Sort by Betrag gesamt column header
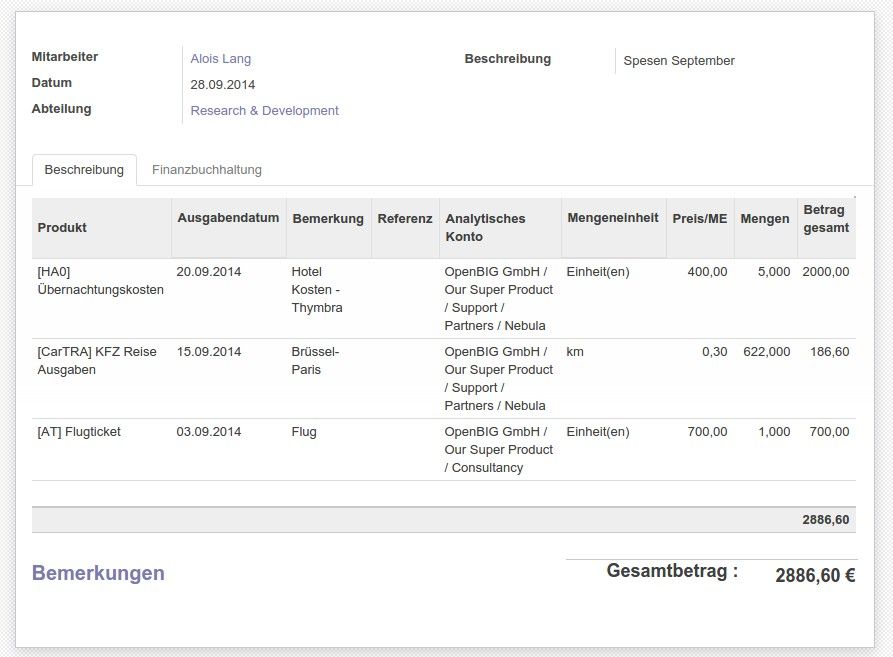 (x=825, y=219)
